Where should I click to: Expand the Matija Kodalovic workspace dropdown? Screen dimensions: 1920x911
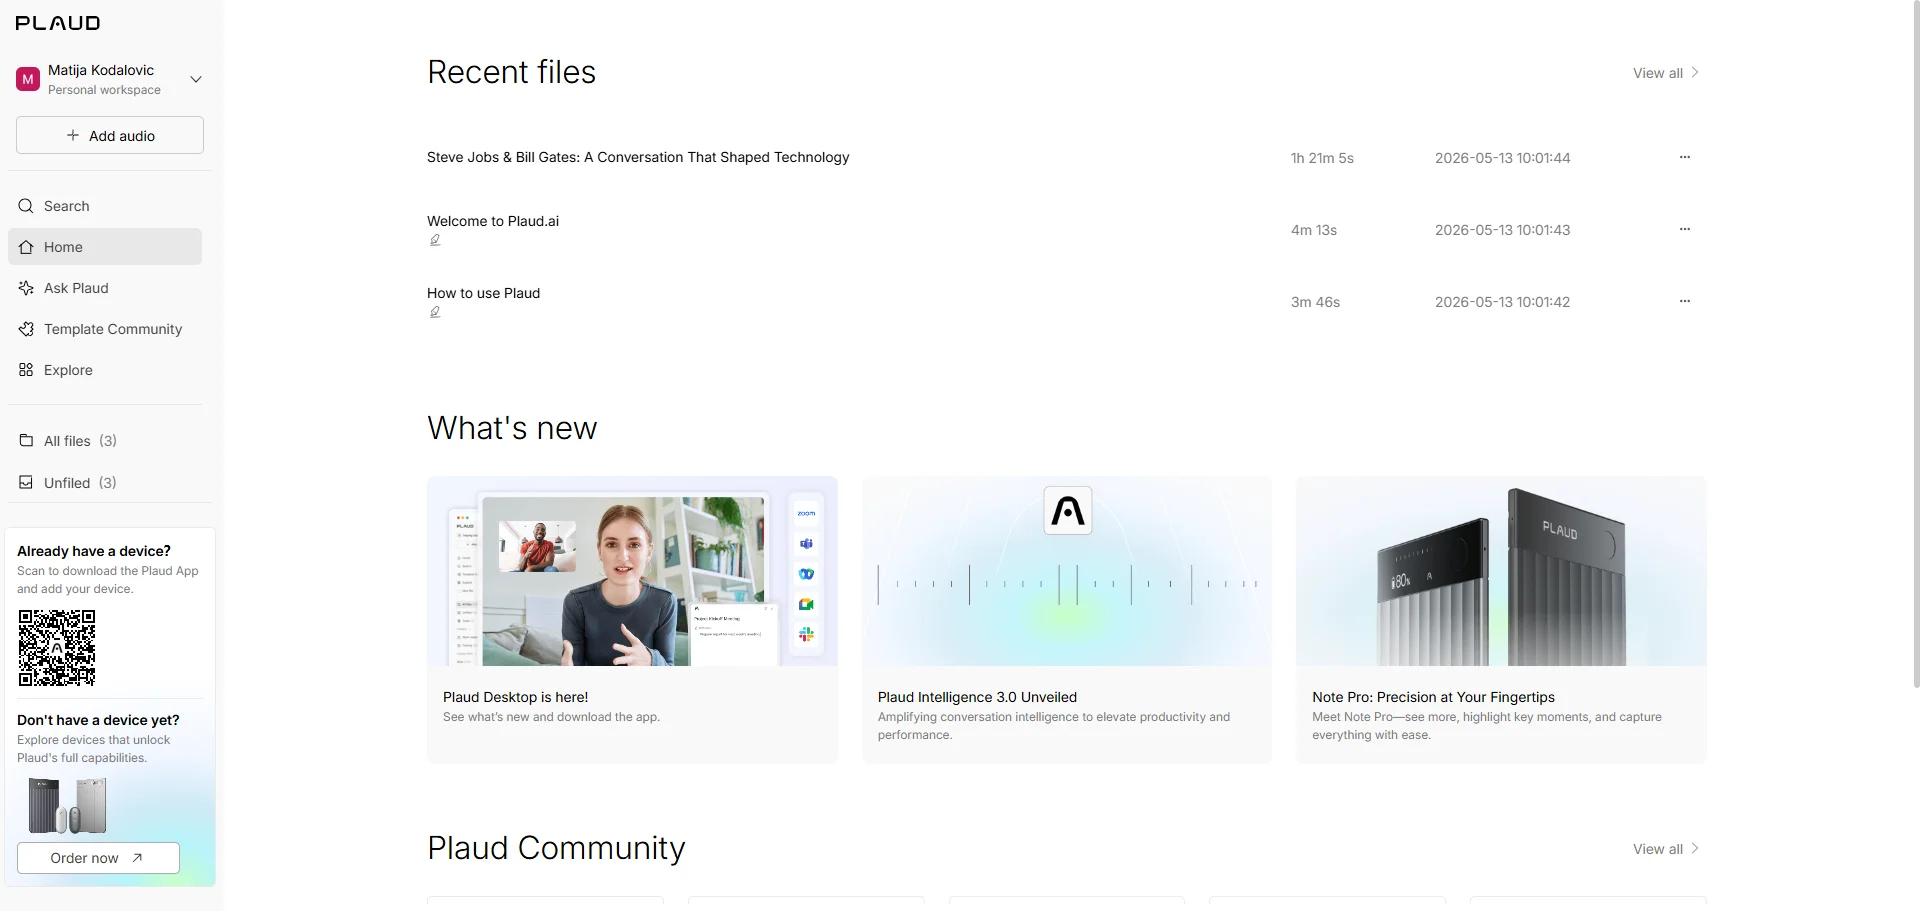196,79
